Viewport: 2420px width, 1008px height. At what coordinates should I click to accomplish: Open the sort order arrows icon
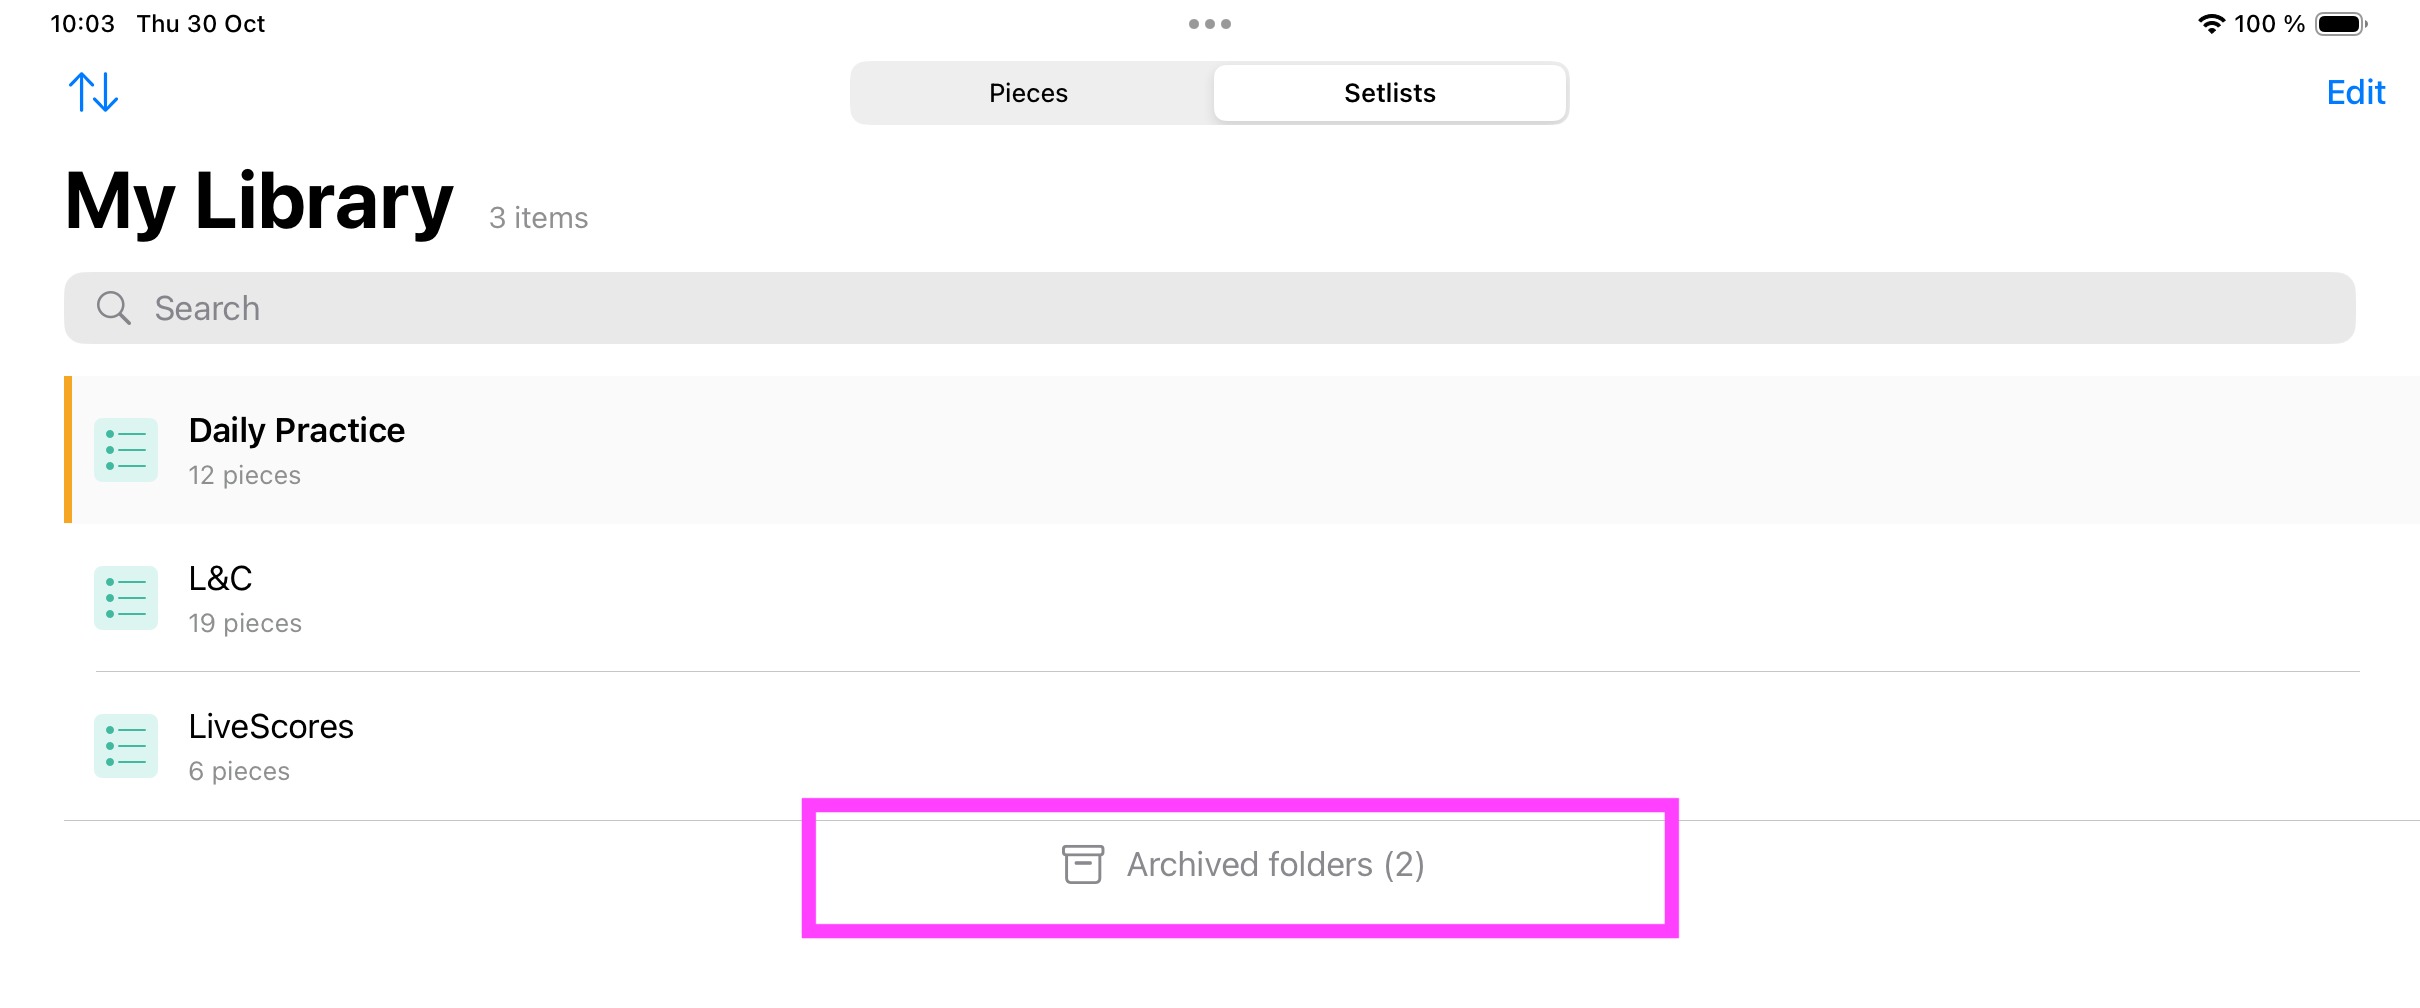coord(93,92)
